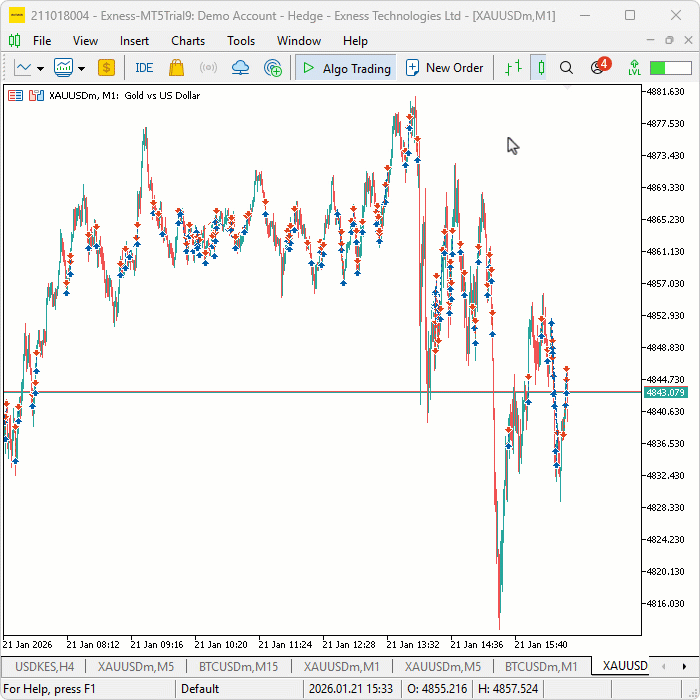Click the 21 Jan 13:32 time axis label
The height and width of the screenshot is (700, 700).
pos(412,645)
